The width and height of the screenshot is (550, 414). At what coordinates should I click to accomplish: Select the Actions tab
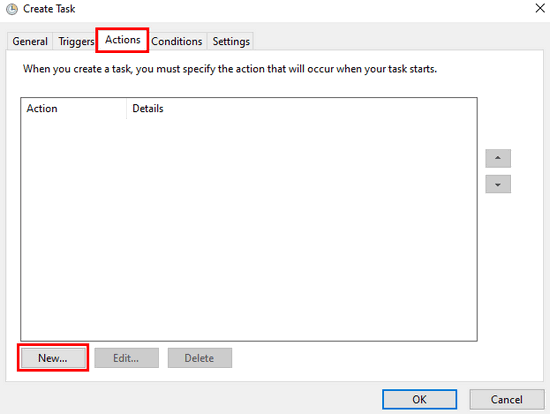(122, 40)
